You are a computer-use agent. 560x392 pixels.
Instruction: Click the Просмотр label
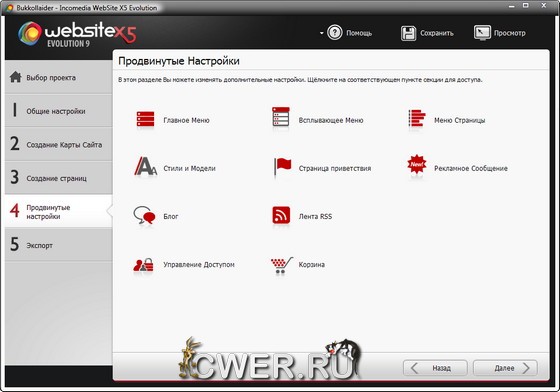click(510, 33)
